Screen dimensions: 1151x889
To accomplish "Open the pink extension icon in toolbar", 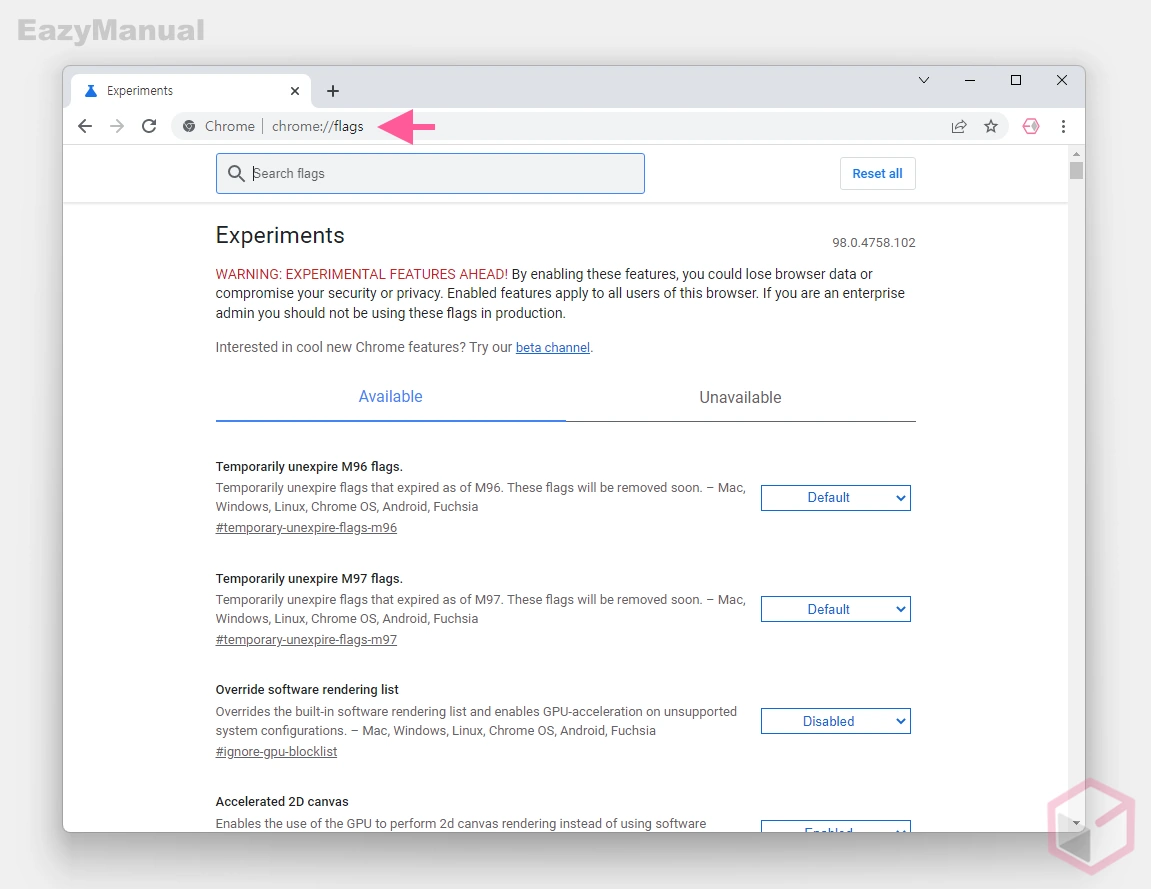I will 1031,126.
